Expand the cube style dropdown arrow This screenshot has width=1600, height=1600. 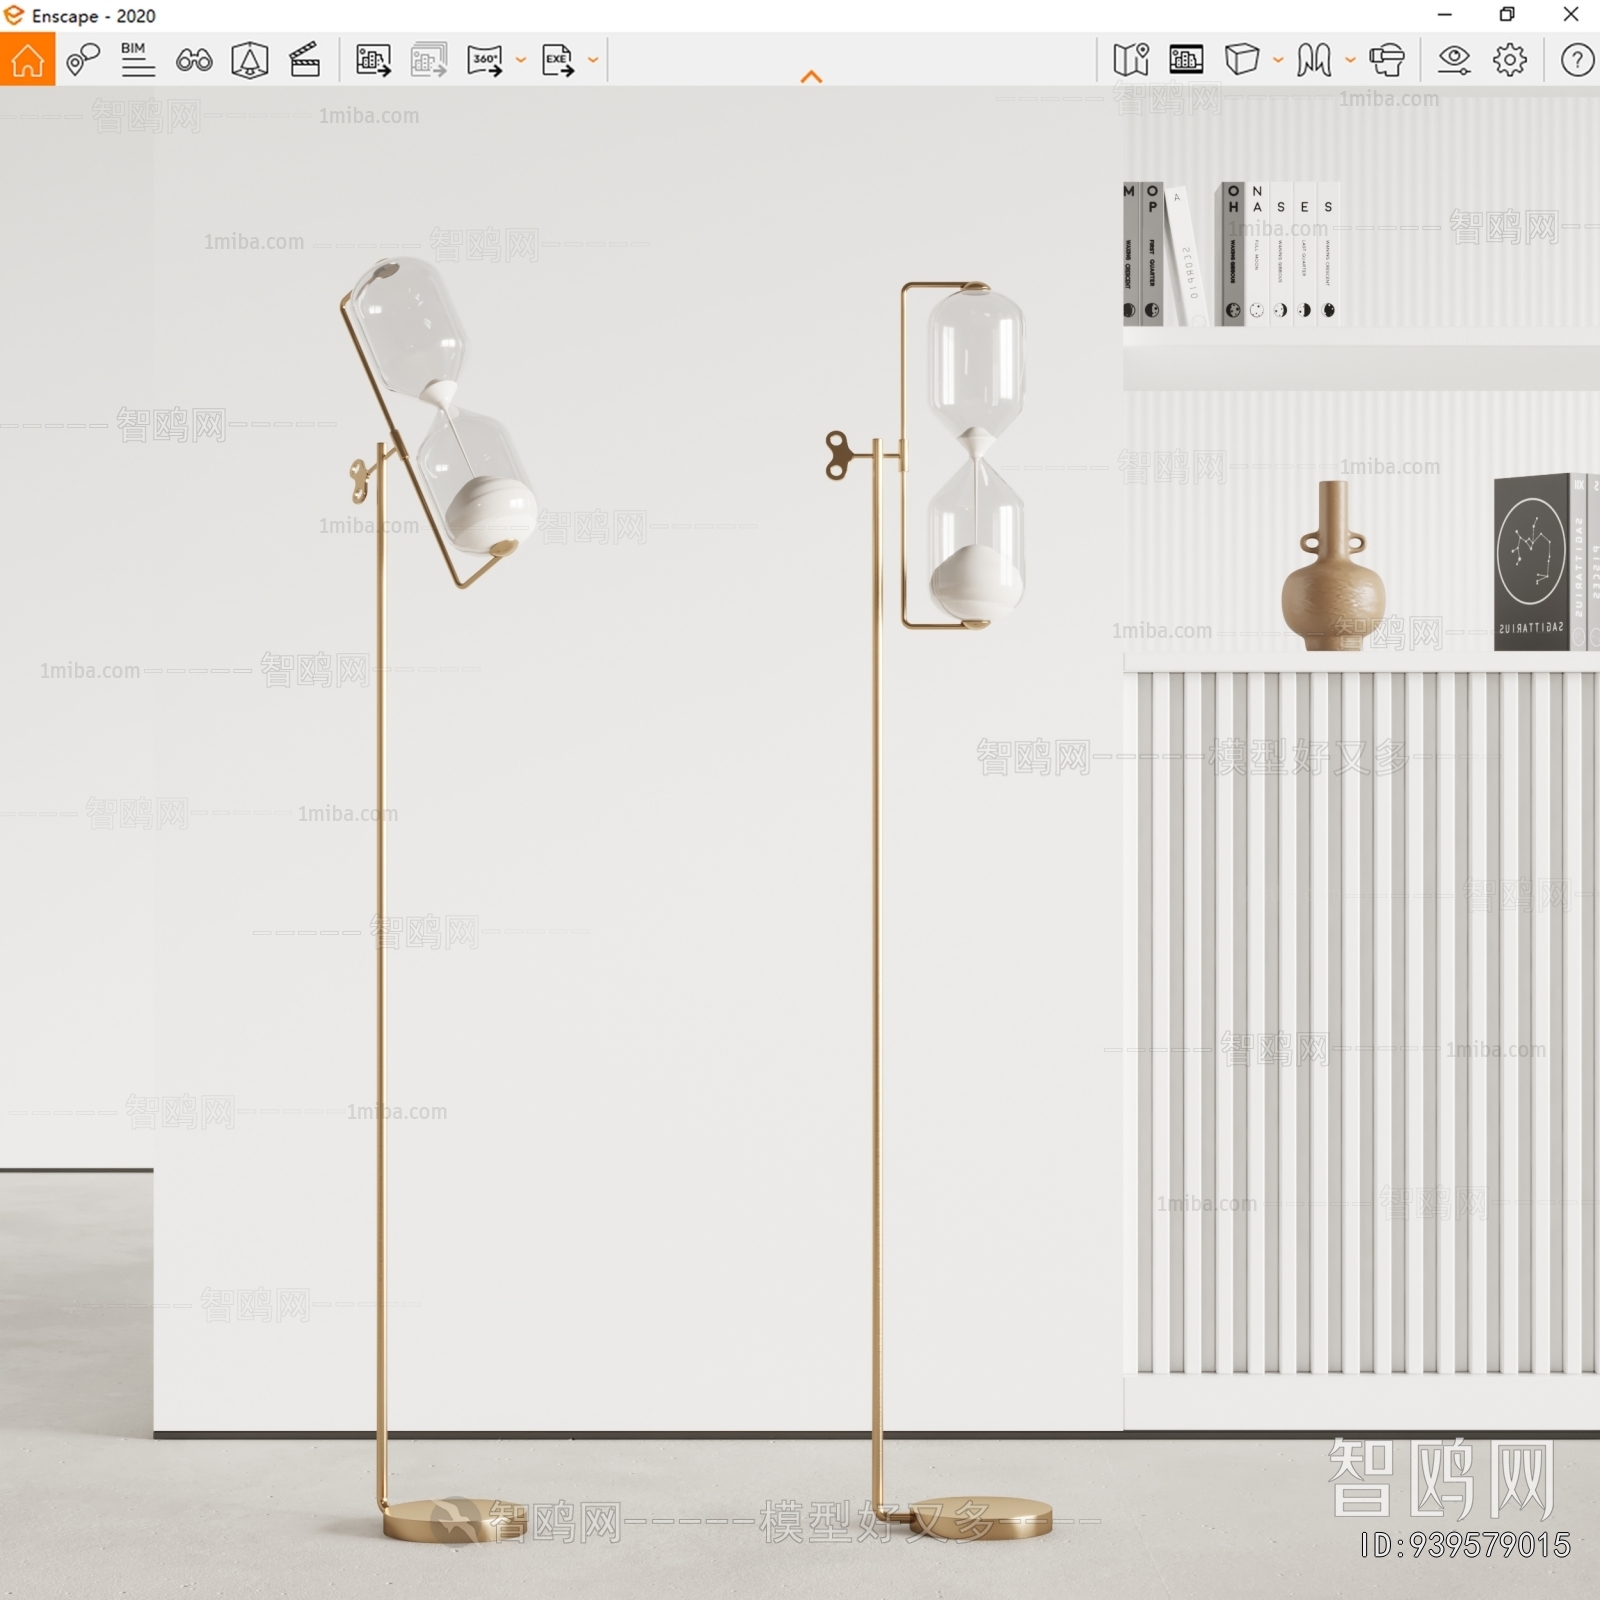click(1278, 60)
